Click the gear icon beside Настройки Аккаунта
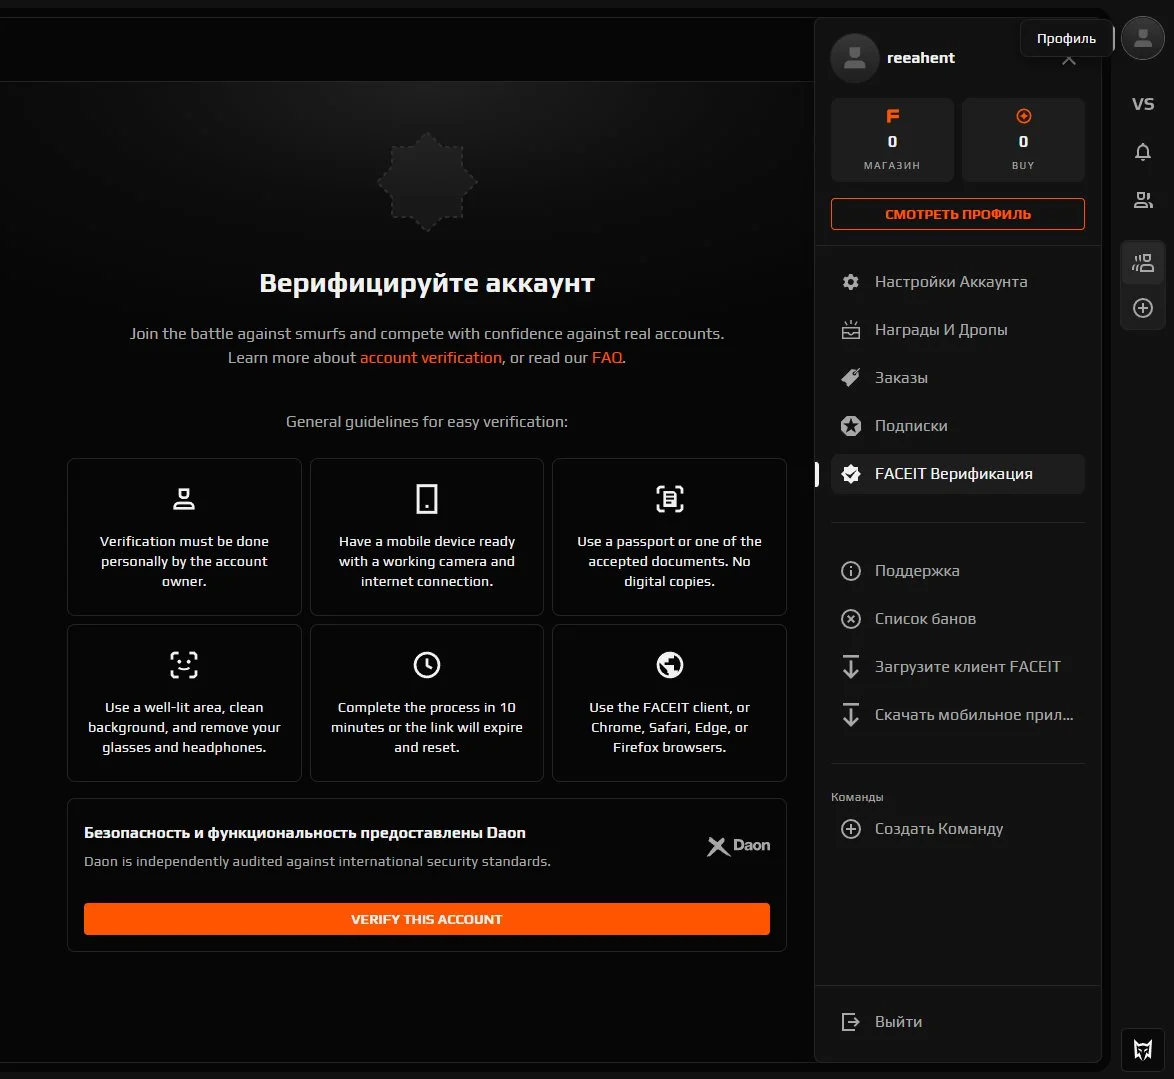 (851, 282)
